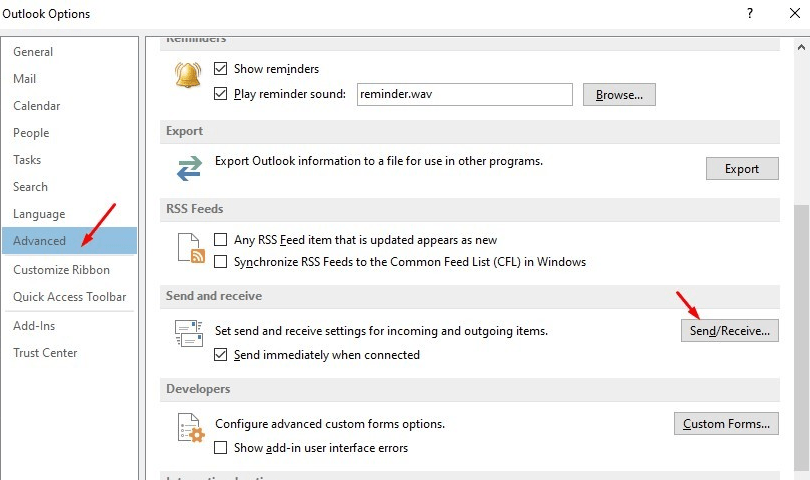Click the RSS feed document icon
810x480 pixels.
pyautogui.click(x=191, y=248)
